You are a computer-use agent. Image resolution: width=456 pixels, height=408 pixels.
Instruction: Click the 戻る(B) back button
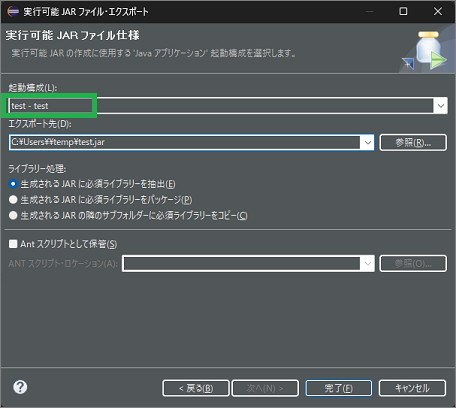click(x=196, y=388)
